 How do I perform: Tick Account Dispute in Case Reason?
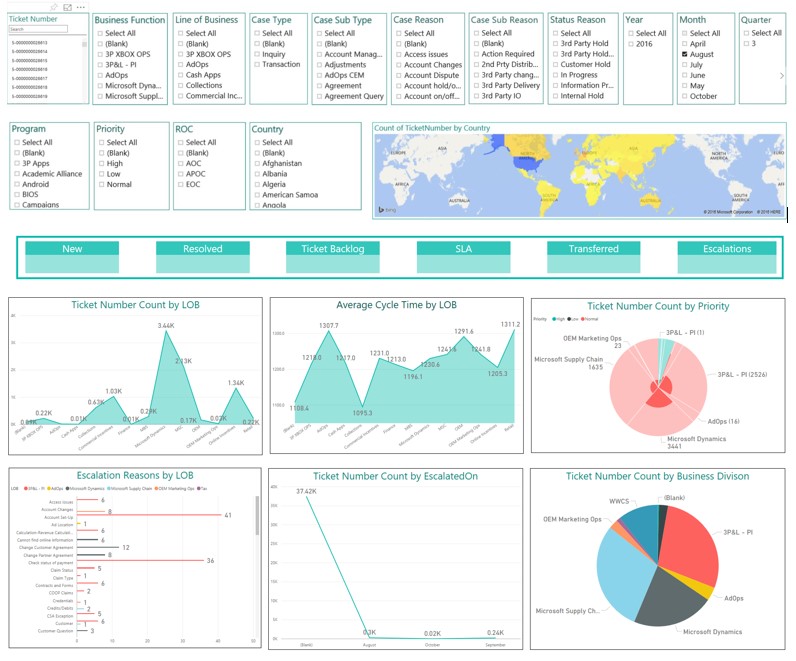pyautogui.click(x=399, y=75)
